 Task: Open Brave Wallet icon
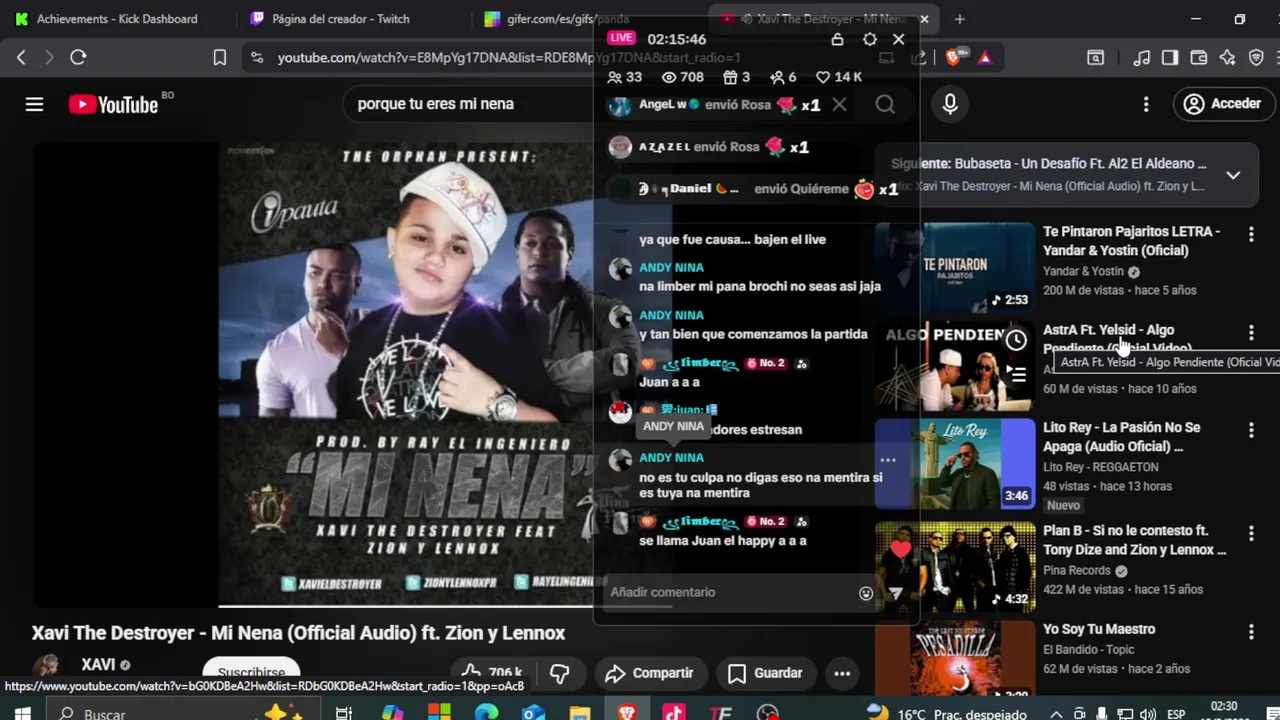[x=1198, y=58]
